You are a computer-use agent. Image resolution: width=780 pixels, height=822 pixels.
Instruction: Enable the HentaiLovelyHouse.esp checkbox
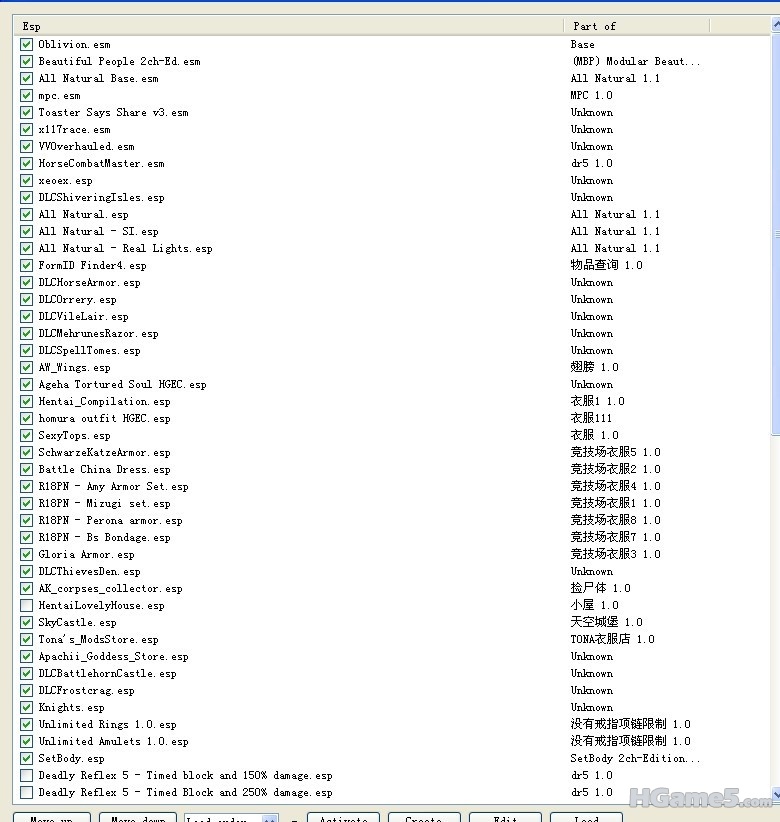(x=26, y=605)
